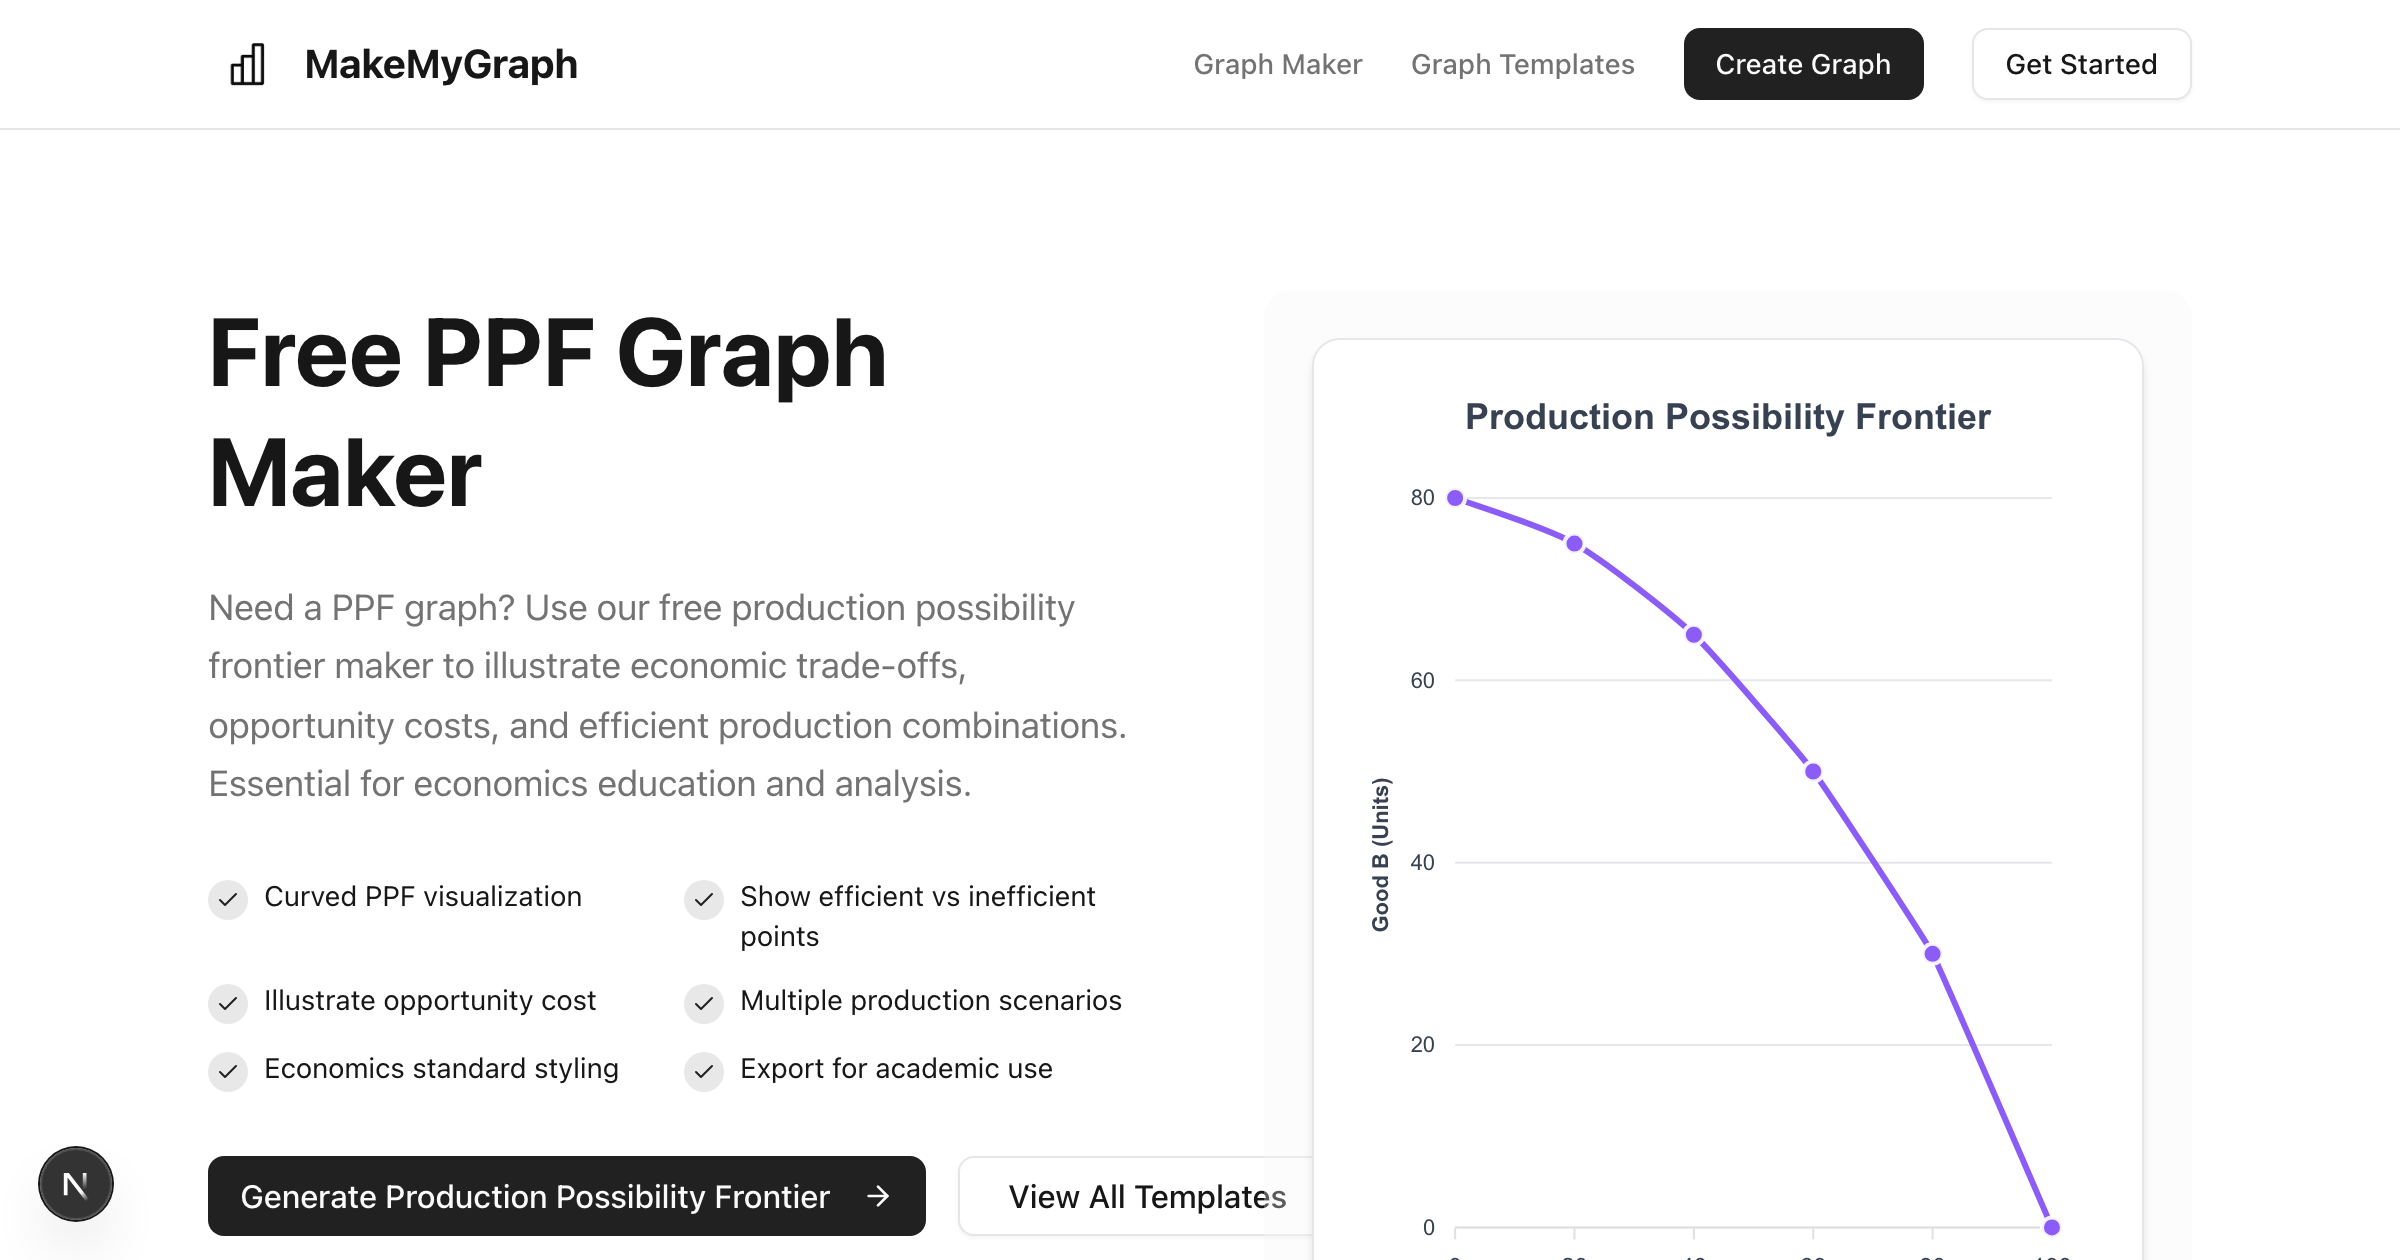The width and height of the screenshot is (2400, 1260).
Task: Toggle the check for 'Multiple production scenarios'
Action: tap(705, 1003)
